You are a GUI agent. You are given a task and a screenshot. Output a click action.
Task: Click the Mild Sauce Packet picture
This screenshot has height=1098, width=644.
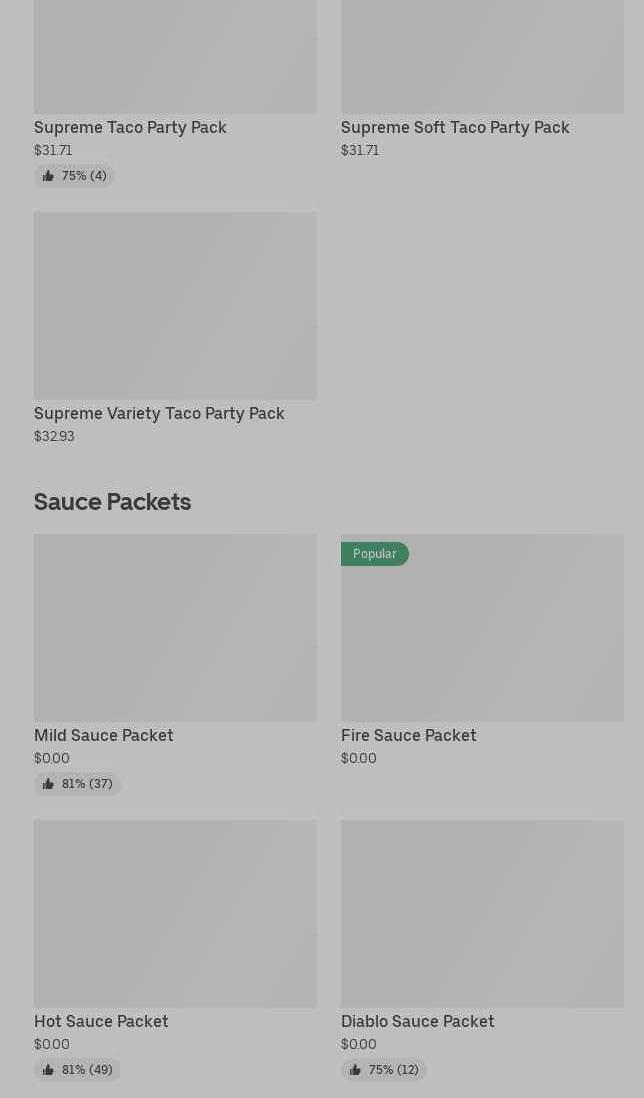pyautogui.click(x=175, y=627)
